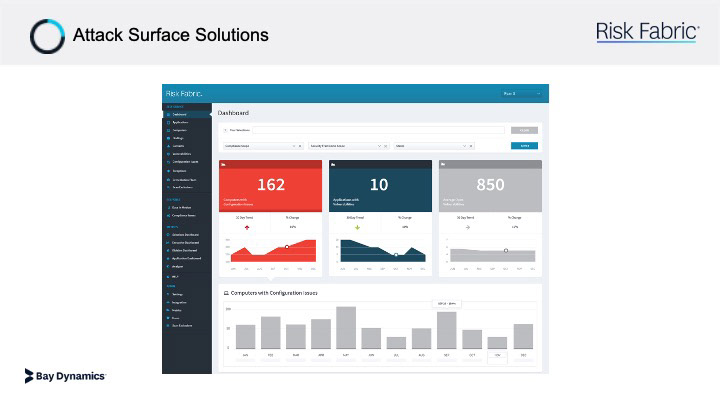Open the user menu in the blue header
Image resolution: width=720 pixels, height=405 pixels.
pyautogui.click(x=522, y=94)
